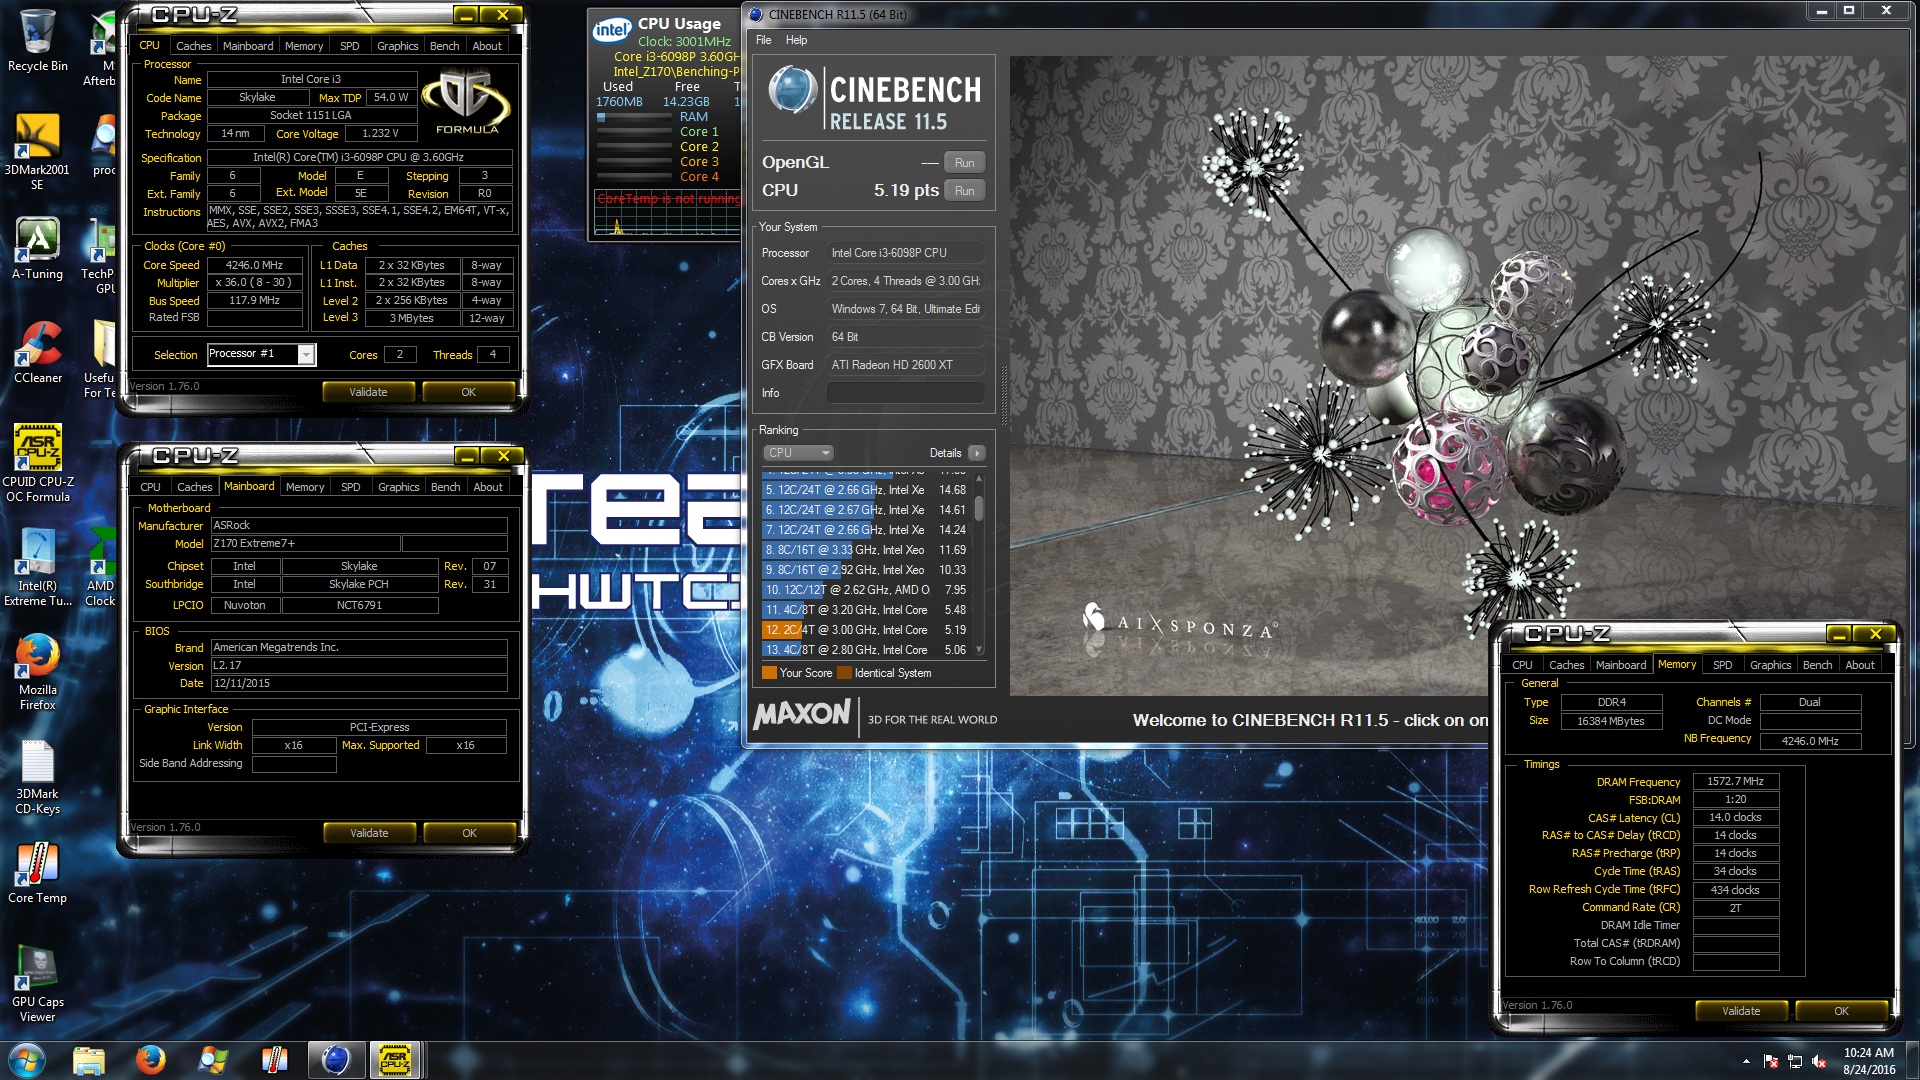The width and height of the screenshot is (1920, 1080).
Task: Click the ASR CPU-Z taskbar icon
Action: pyautogui.click(x=395, y=1060)
